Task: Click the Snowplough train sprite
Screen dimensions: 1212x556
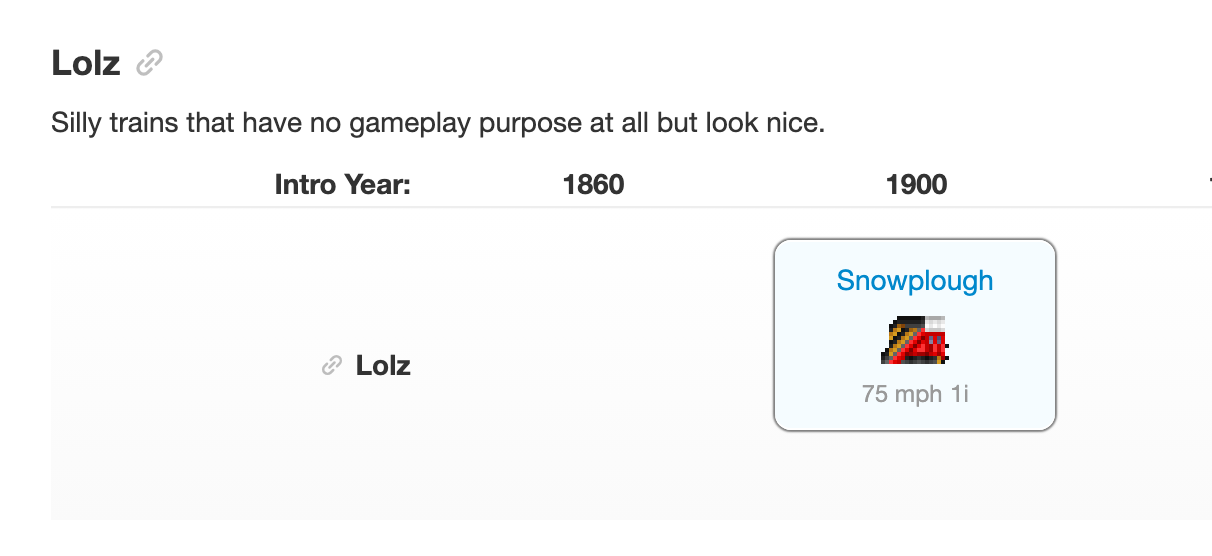Action: click(915, 339)
